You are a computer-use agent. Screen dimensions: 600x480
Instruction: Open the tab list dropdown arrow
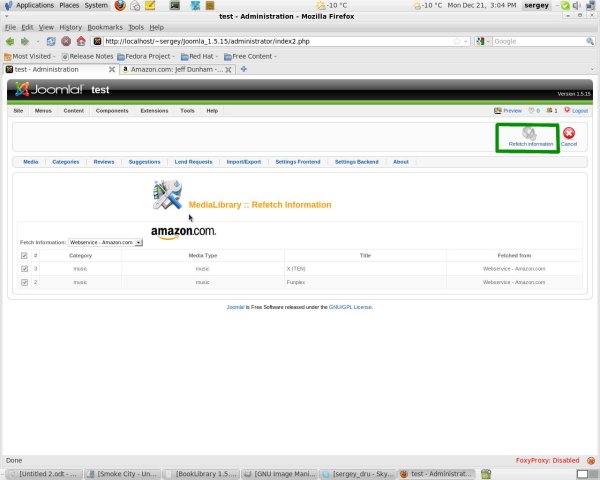point(592,69)
